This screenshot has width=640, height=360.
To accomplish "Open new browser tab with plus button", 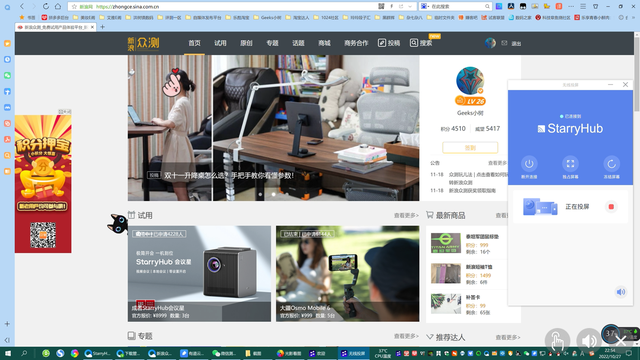I will pyautogui.click(x=102, y=27).
